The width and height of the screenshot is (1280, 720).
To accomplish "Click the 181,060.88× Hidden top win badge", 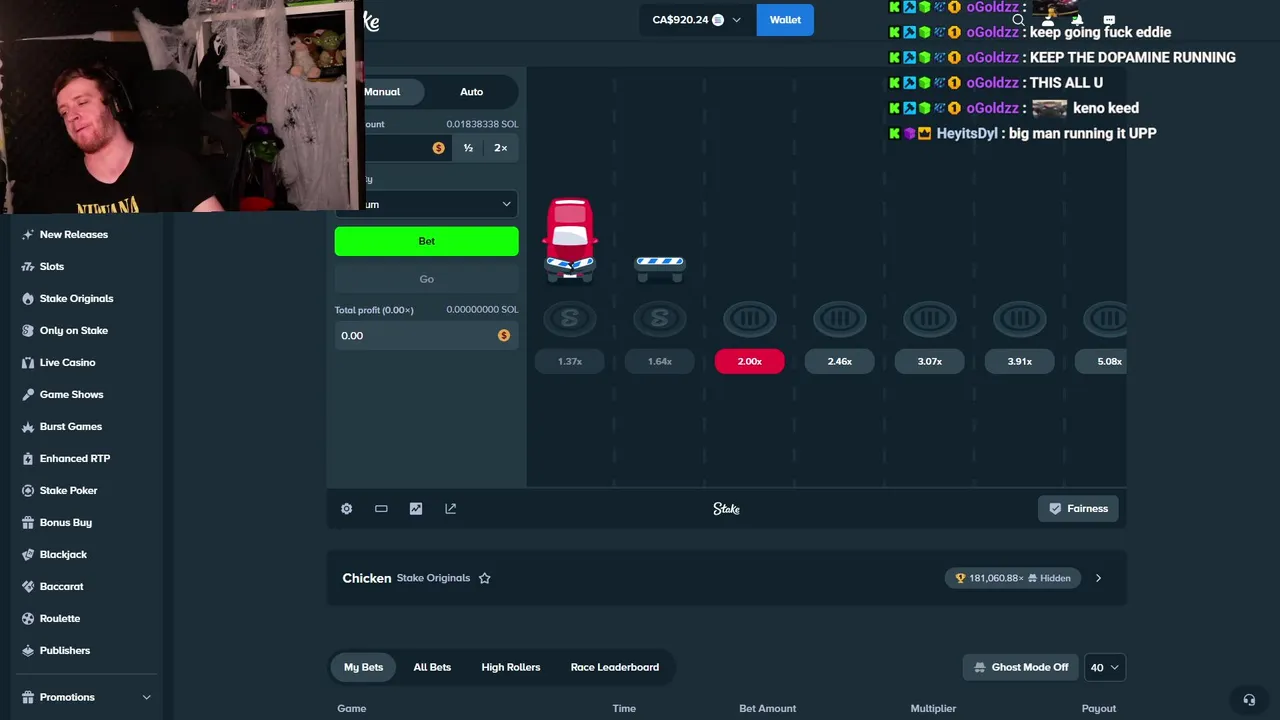I will (x=1013, y=578).
